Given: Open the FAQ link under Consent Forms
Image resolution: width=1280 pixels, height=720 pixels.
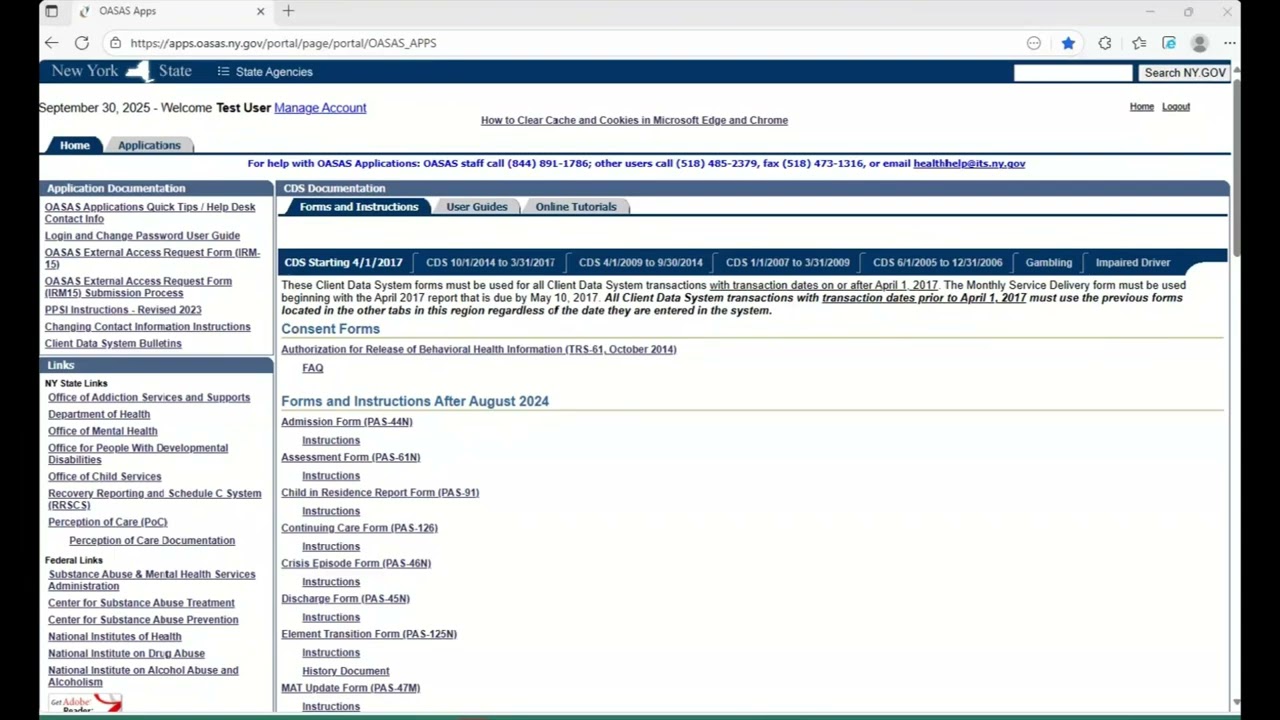Looking at the screenshot, I should (x=312, y=368).
